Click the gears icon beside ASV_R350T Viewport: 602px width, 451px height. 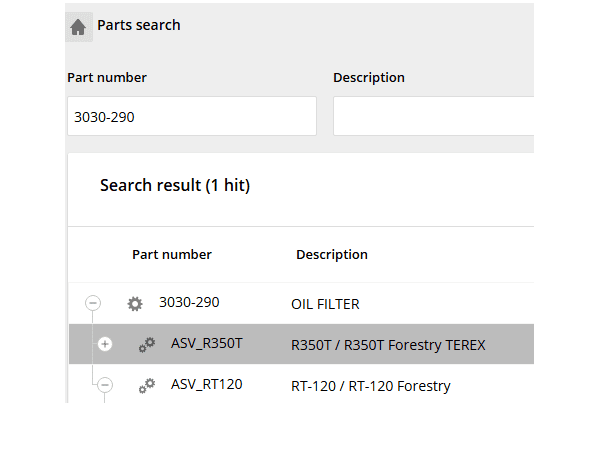pos(147,344)
